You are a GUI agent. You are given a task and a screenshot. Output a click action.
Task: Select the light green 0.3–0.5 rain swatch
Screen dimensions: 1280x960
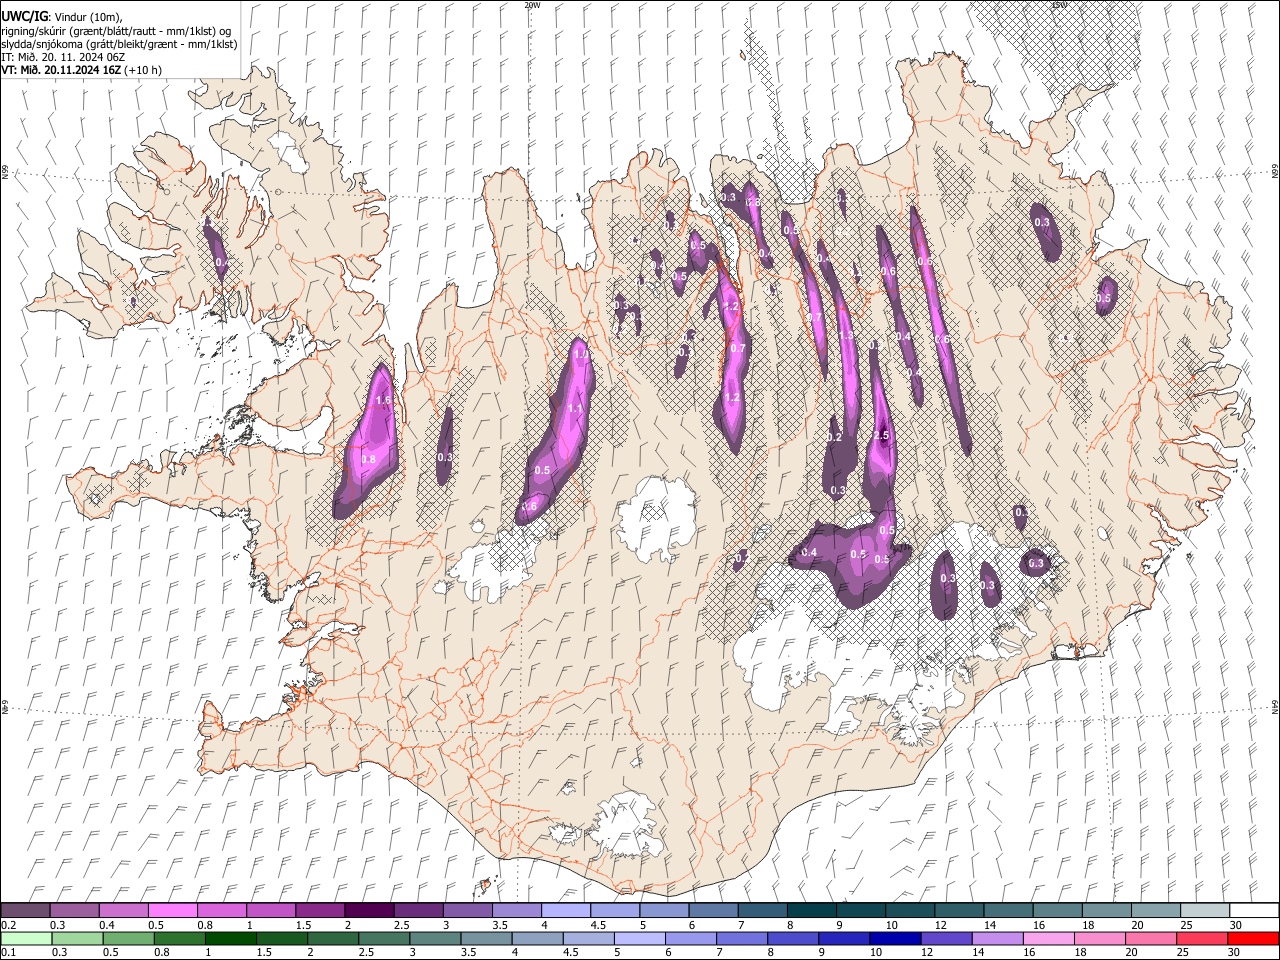pos(78,938)
